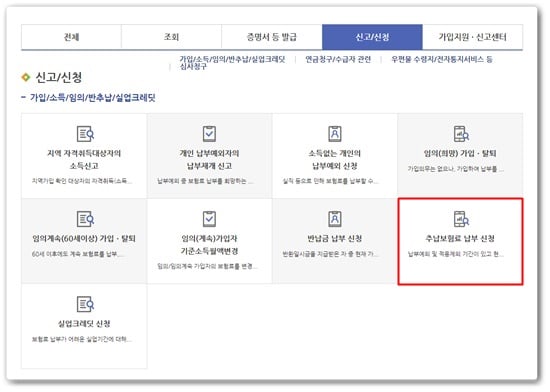This screenshot has width=550, height=392.
Task: Follow the 가입/소득/임의/반추납/실업크레딧 sub-menu link
Action: [x=232, y=59]
